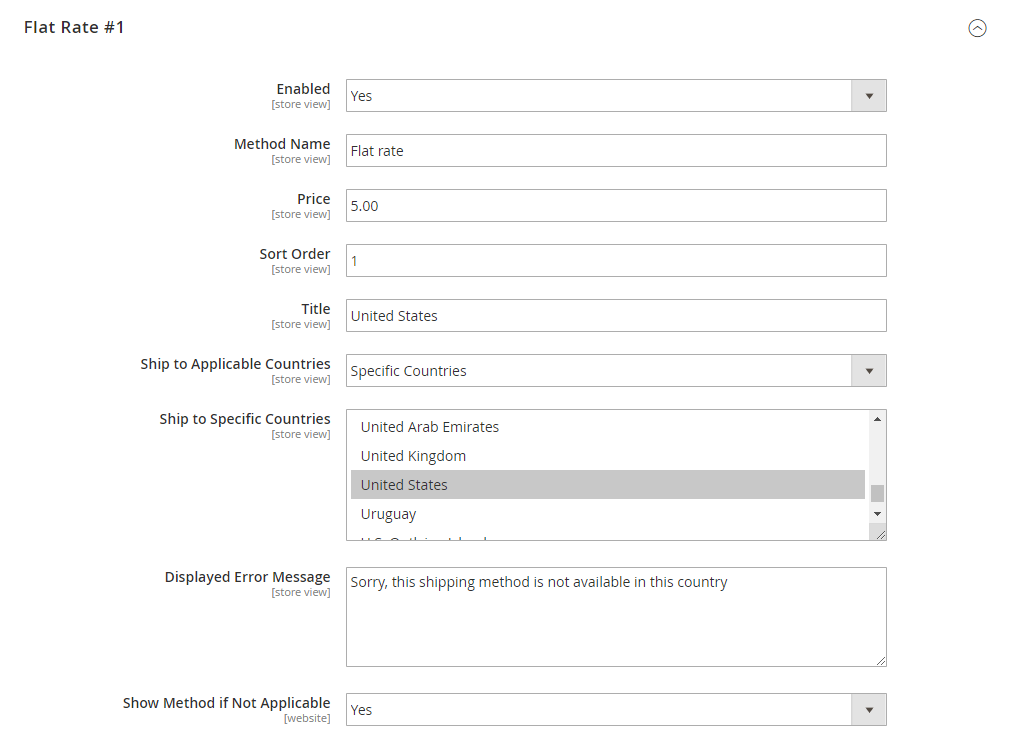Click the Method Name input field
The width and height of the screenshot is (1016, 738).
tap(615, 151)
